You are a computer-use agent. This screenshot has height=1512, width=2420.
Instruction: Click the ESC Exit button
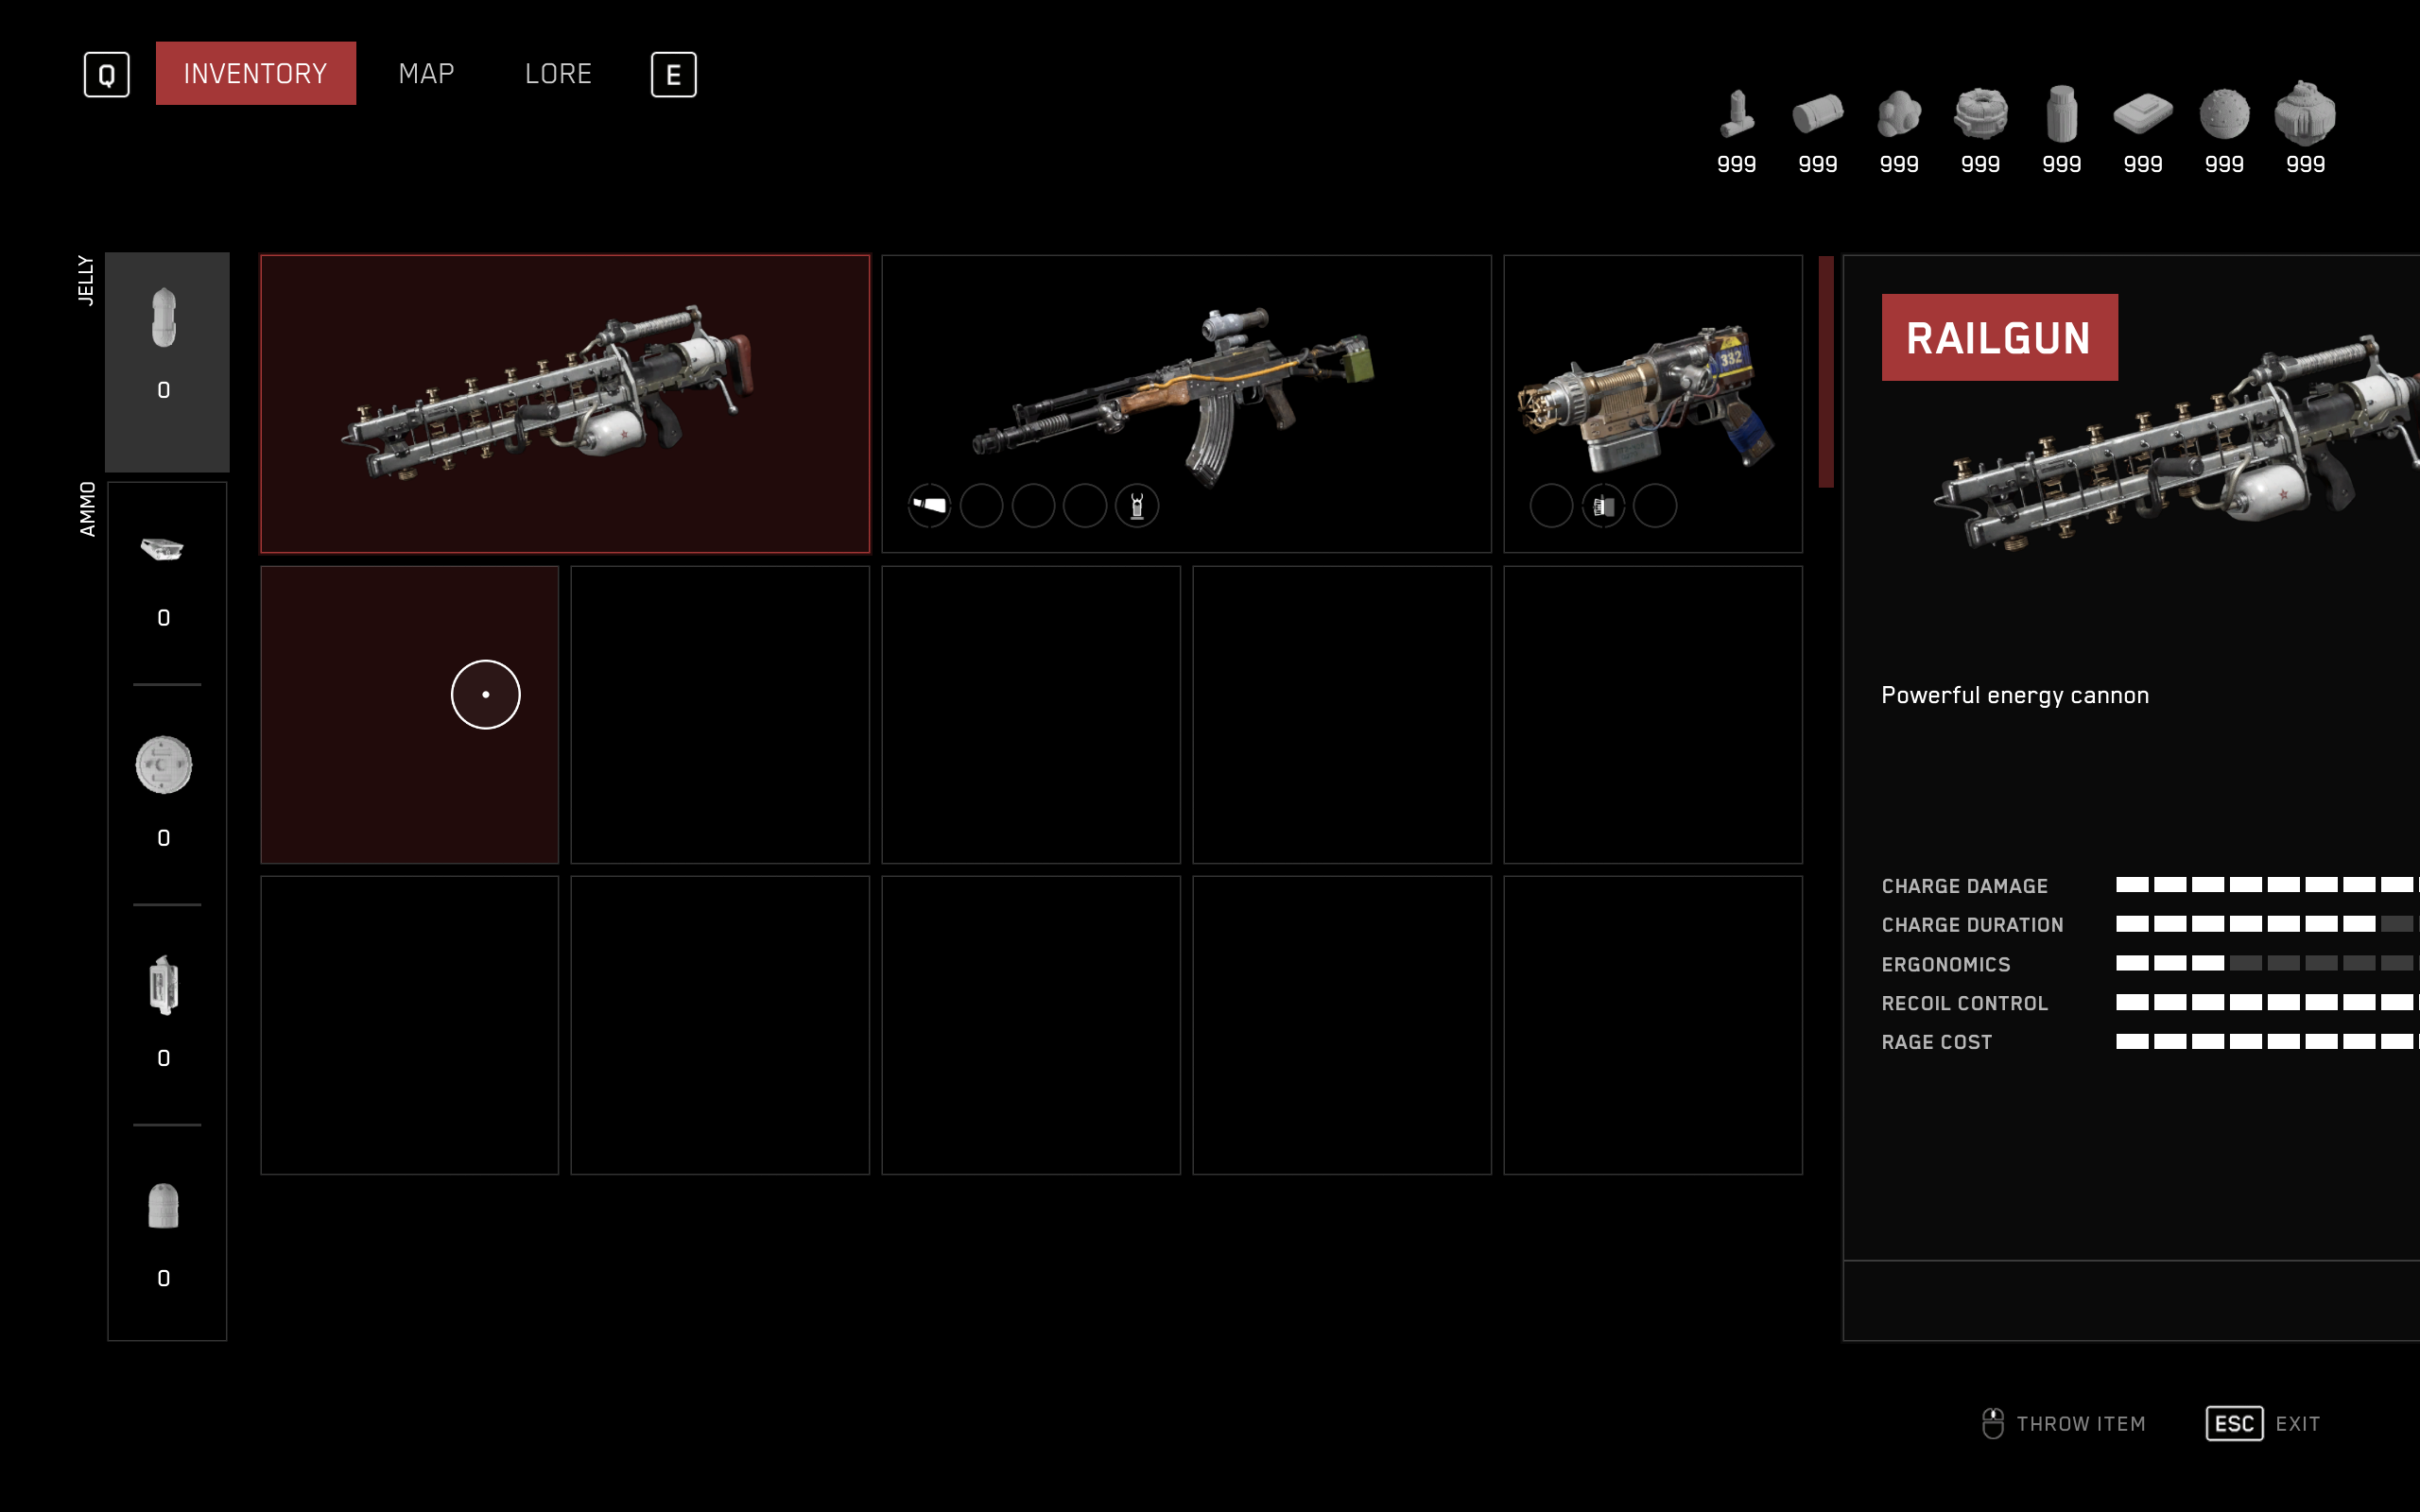pyautogui.click(x=2262, y=1423)
